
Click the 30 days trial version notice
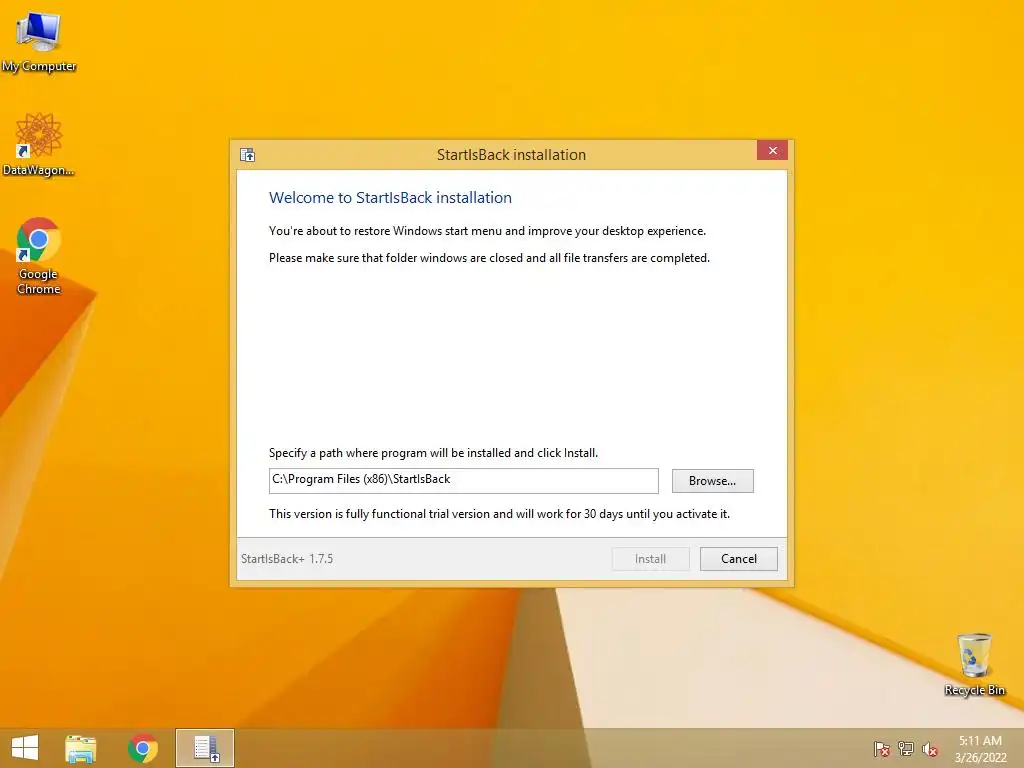500,514
